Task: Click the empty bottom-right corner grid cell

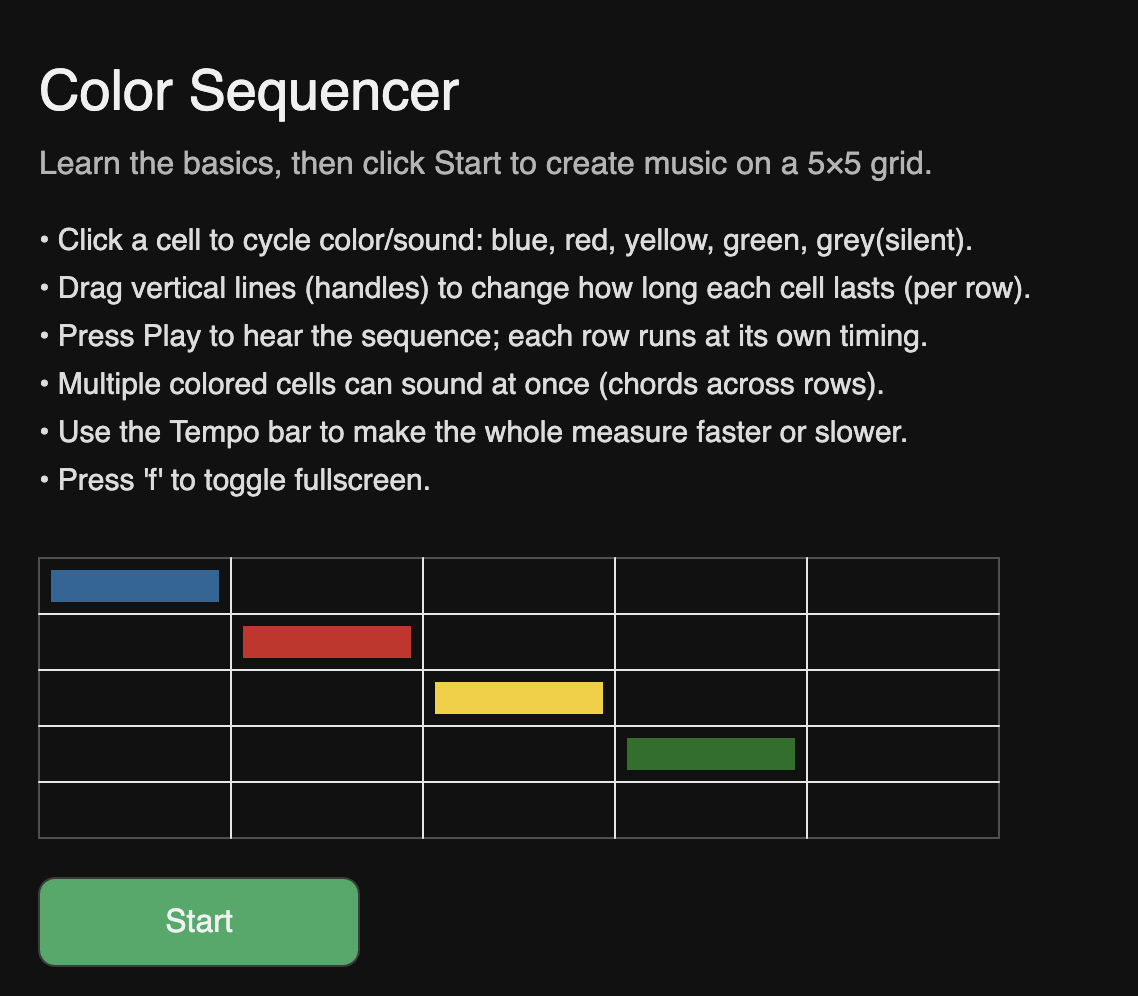Action: pyautogui.click(x=903, y=810)
